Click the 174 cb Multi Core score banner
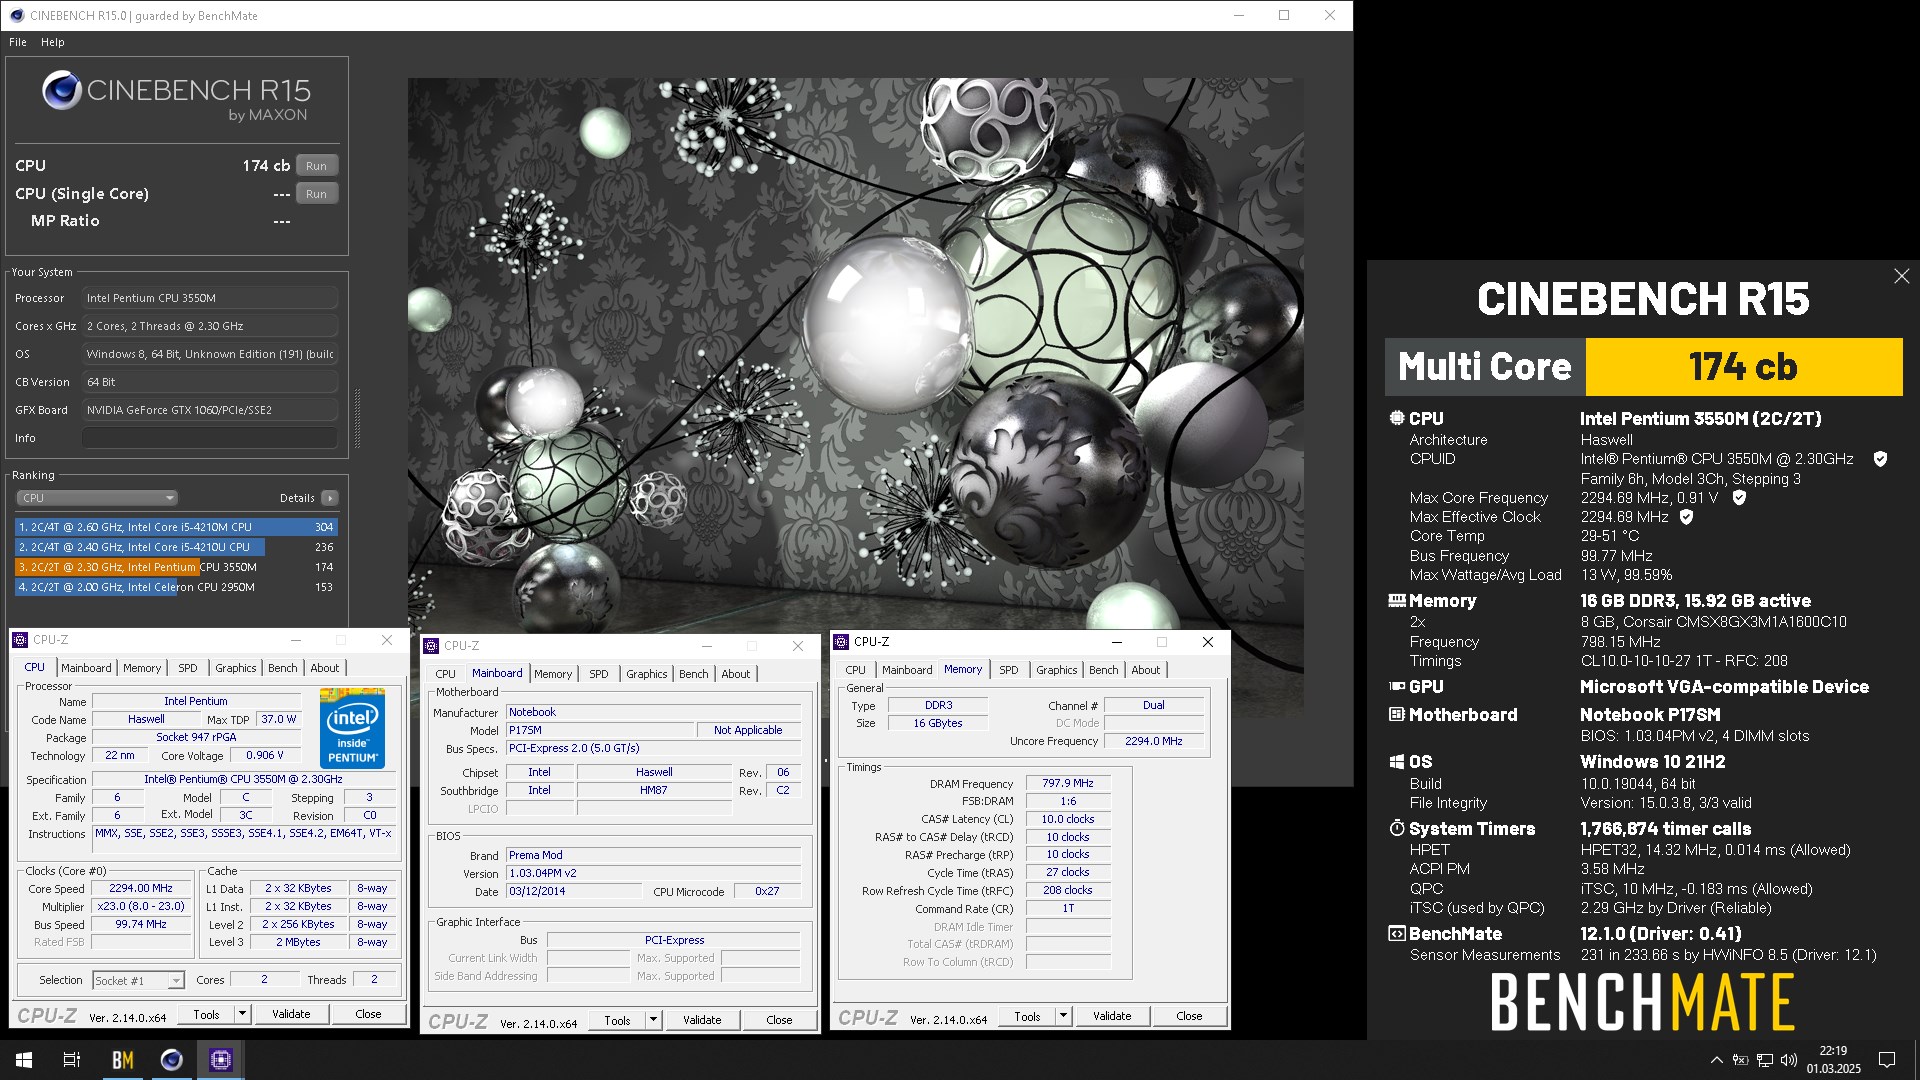Screen dimensions: 1920x1080 1744,367
